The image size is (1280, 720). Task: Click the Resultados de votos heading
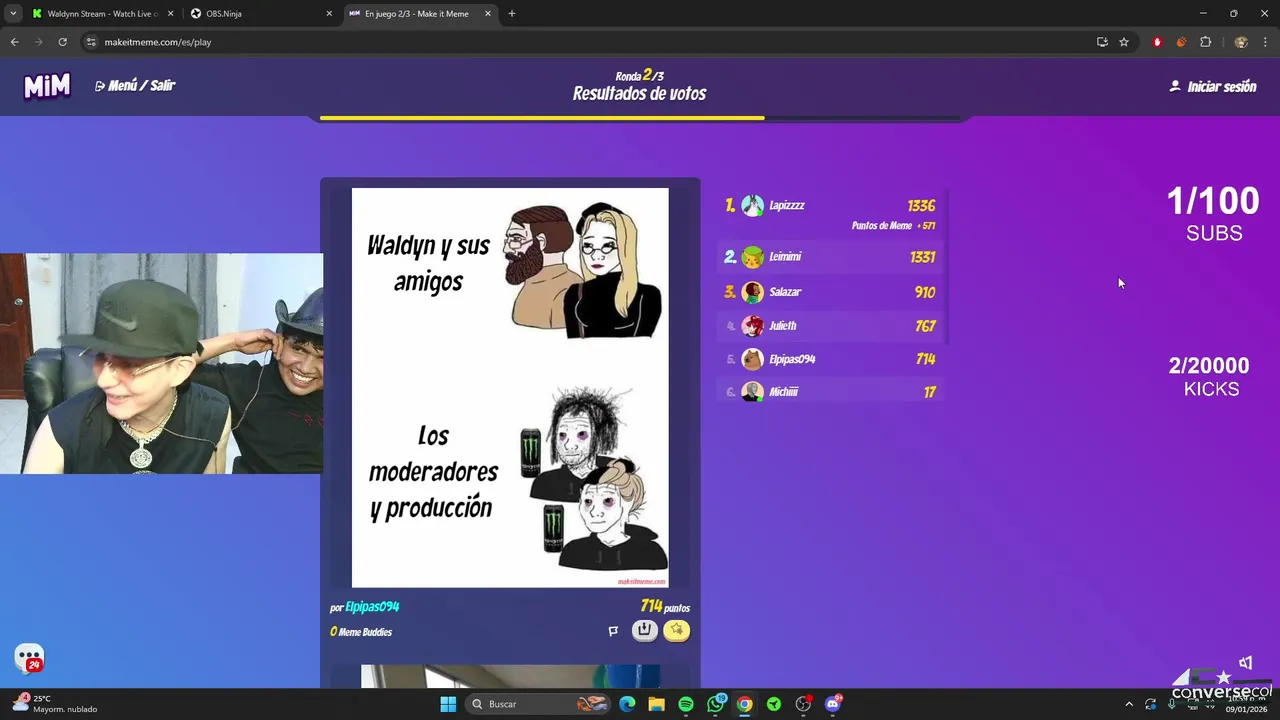[x=640, y=94]
